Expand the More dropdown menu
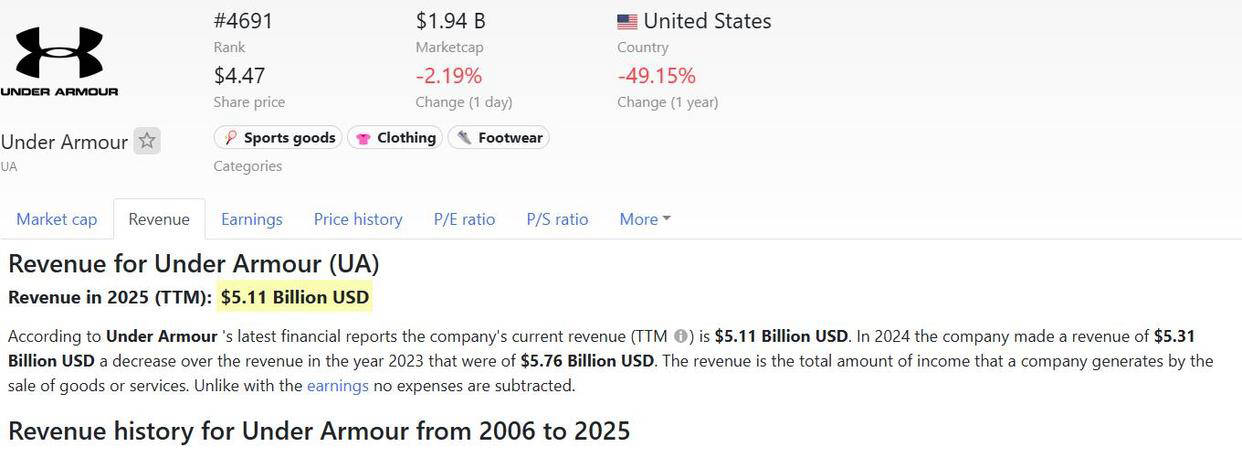 tap(644, 219)
